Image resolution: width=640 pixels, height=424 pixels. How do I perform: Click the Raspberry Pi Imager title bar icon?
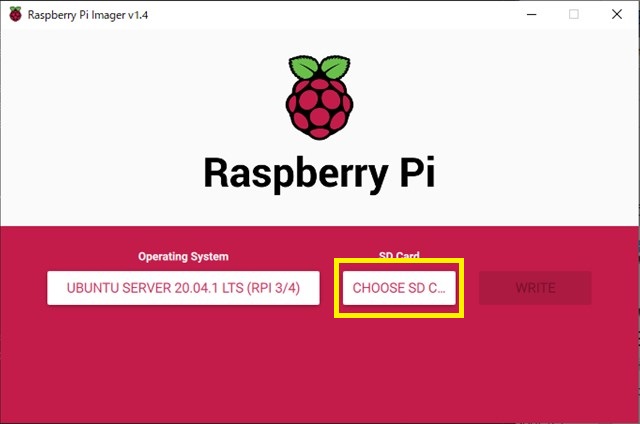pos(16,14)
